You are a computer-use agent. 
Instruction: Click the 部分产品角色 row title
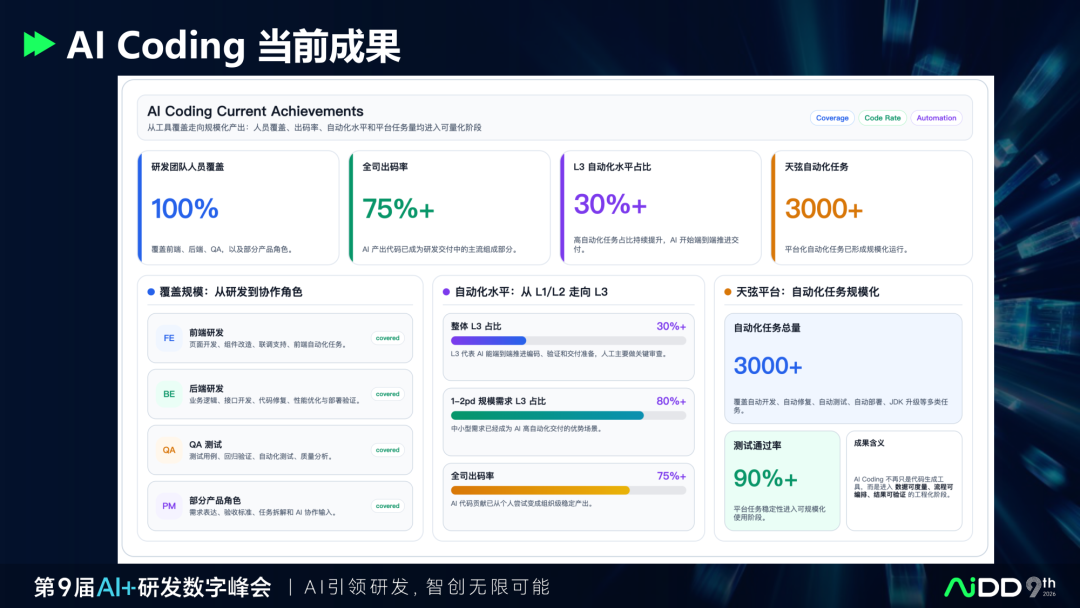click(x=215, y=501)
